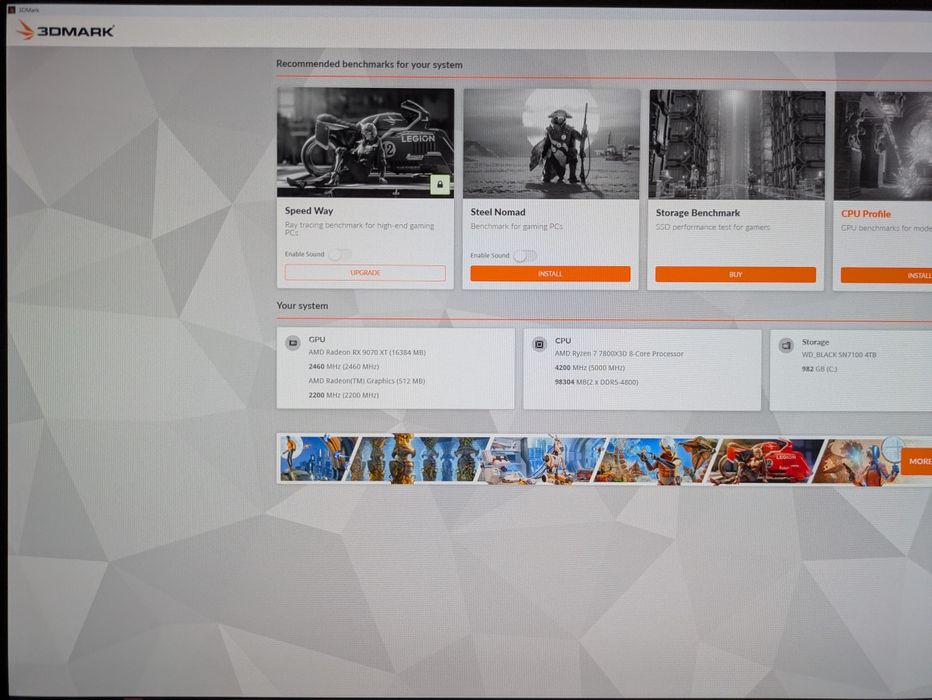The height and width of the screenshot is (700, 932).
Task: Click the Storage drive icon
Action: pyautogui.click(x=786, y=345)
